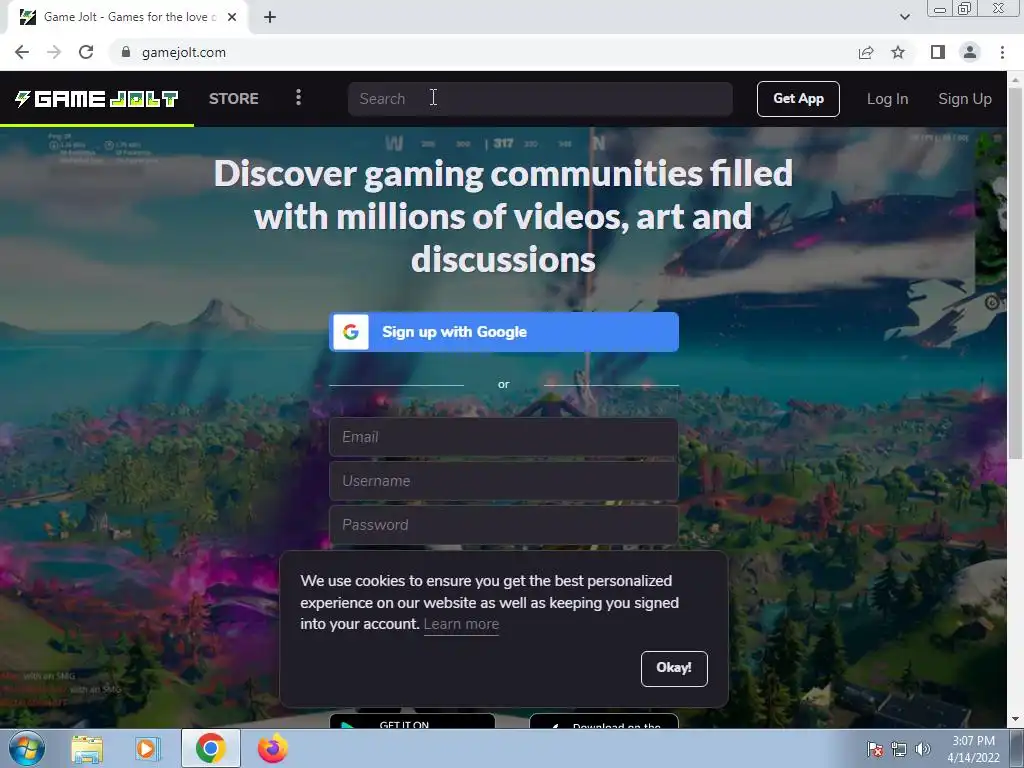Click the gamejolt.com address bar
Viewport: 1024px width, 768px height.
tap(483, 52)
